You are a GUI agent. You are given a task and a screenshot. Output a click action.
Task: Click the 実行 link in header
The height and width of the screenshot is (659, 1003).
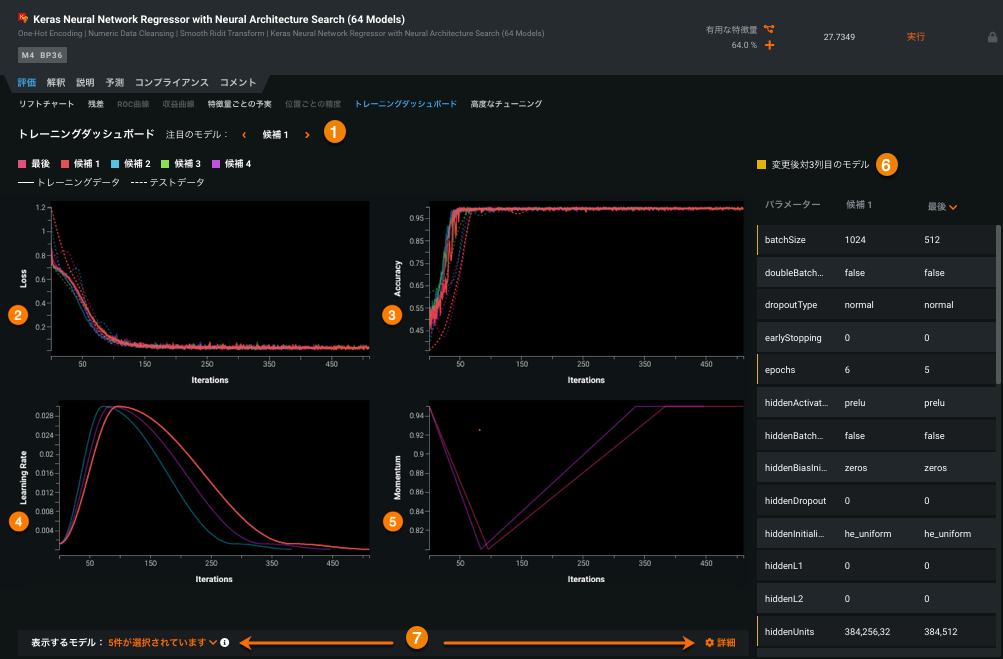[x=915, y=37]
